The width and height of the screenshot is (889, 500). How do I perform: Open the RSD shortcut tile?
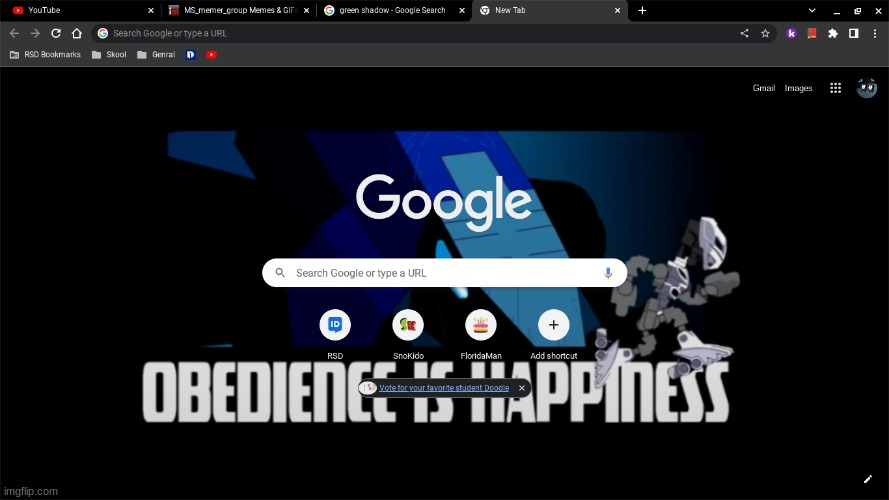335,334
